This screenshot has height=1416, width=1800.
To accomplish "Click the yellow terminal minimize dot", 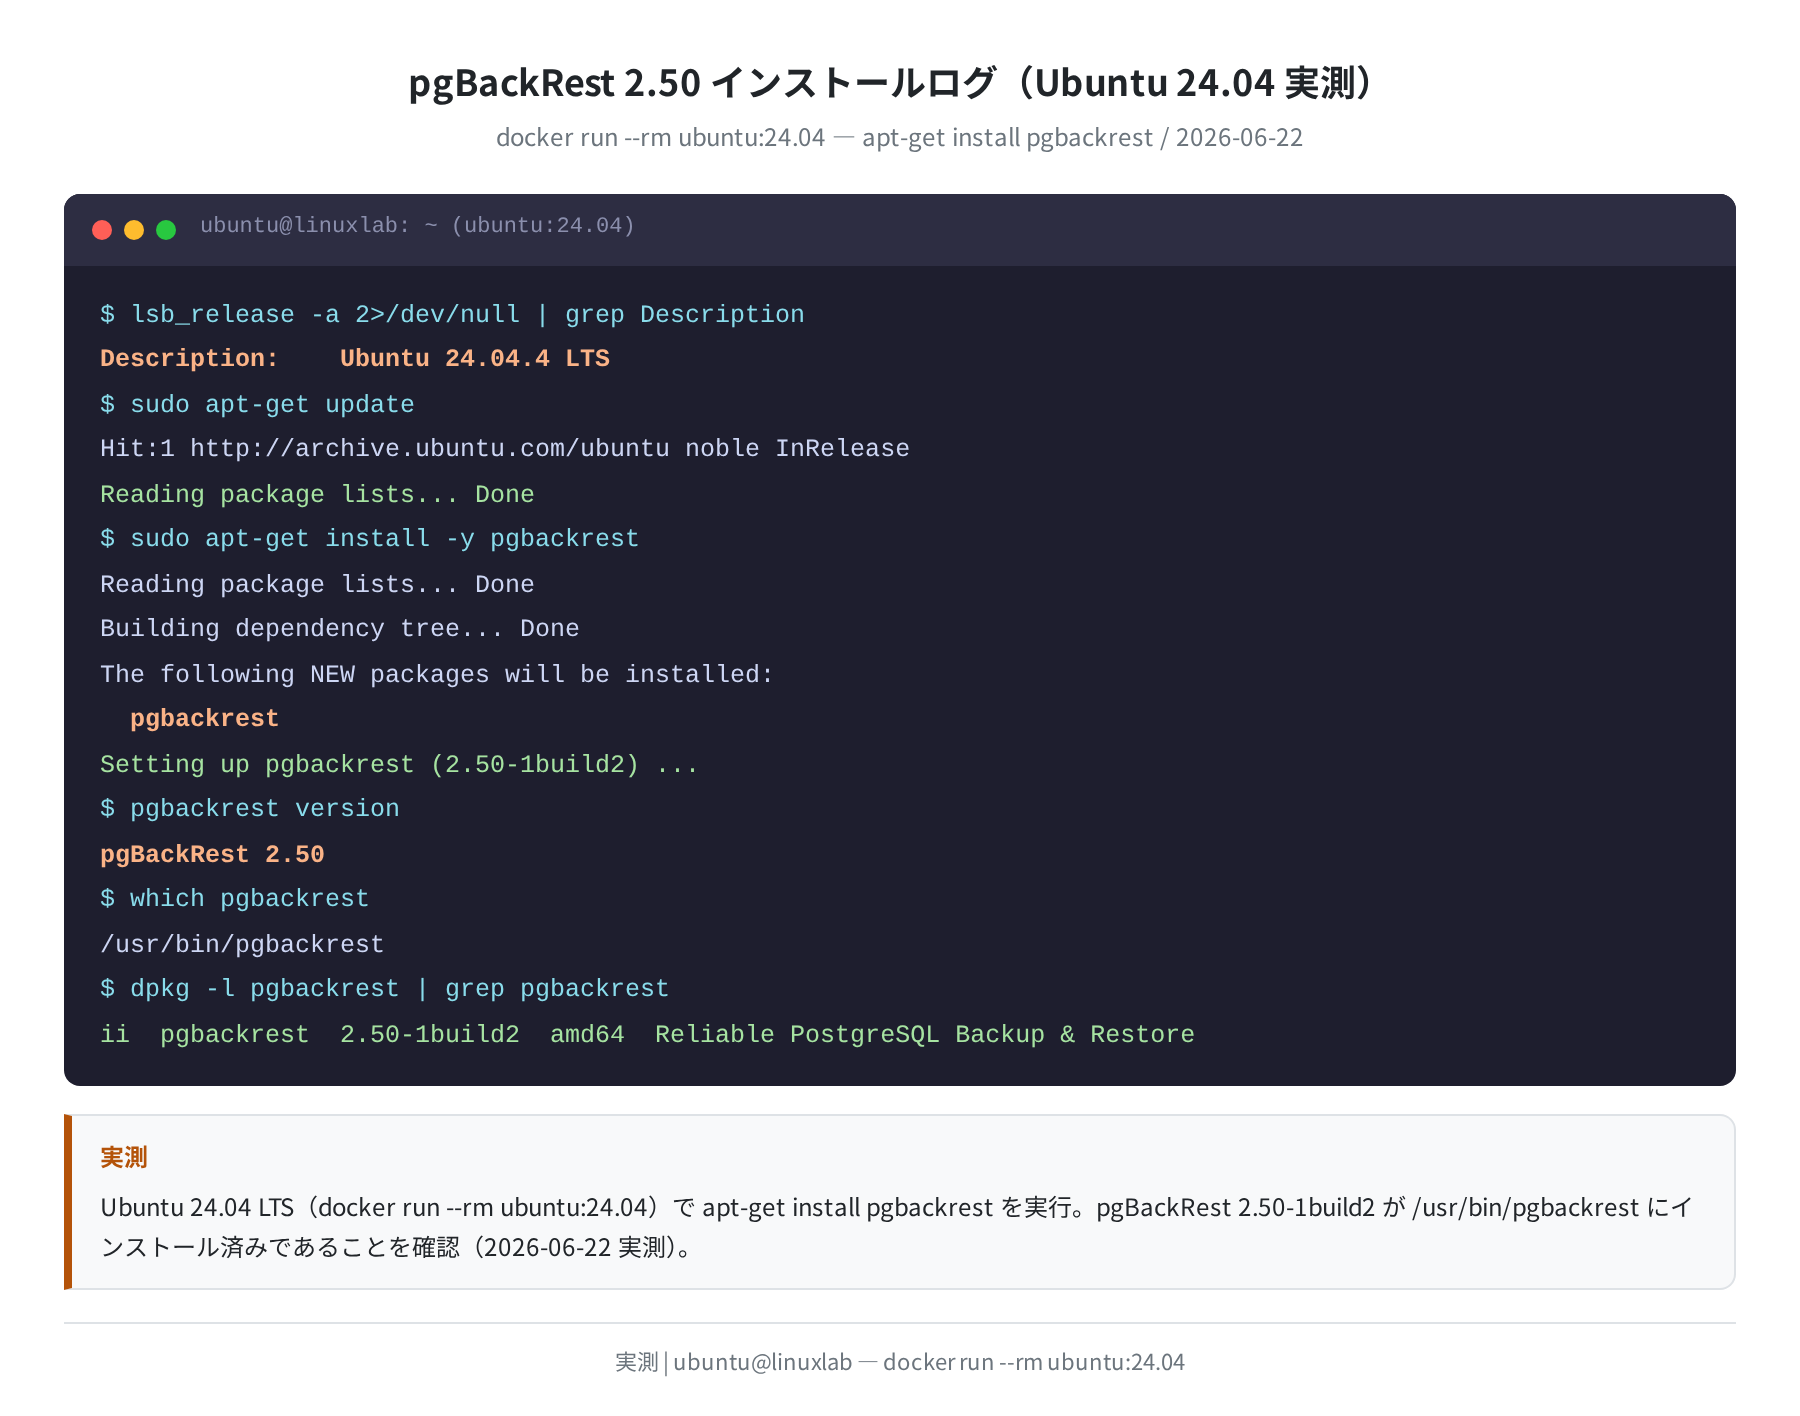I will (x=134, y=230).
